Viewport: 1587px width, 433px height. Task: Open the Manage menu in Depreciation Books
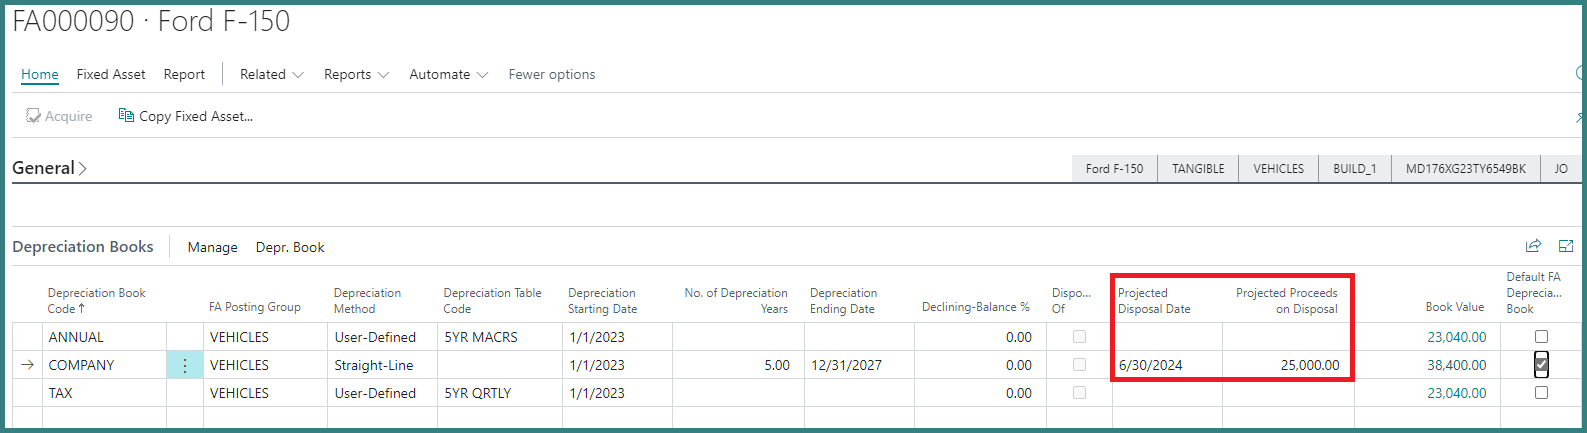tap(213, 247)
